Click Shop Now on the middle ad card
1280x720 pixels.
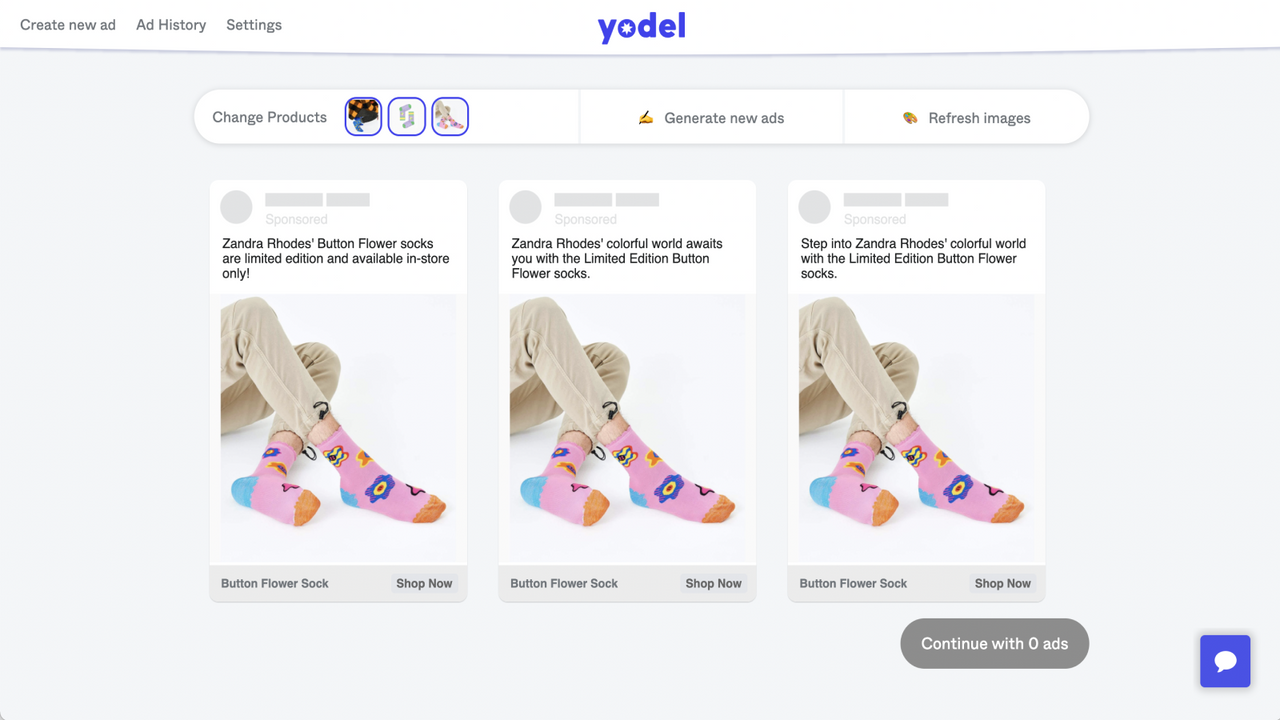[x=713, y=583]
